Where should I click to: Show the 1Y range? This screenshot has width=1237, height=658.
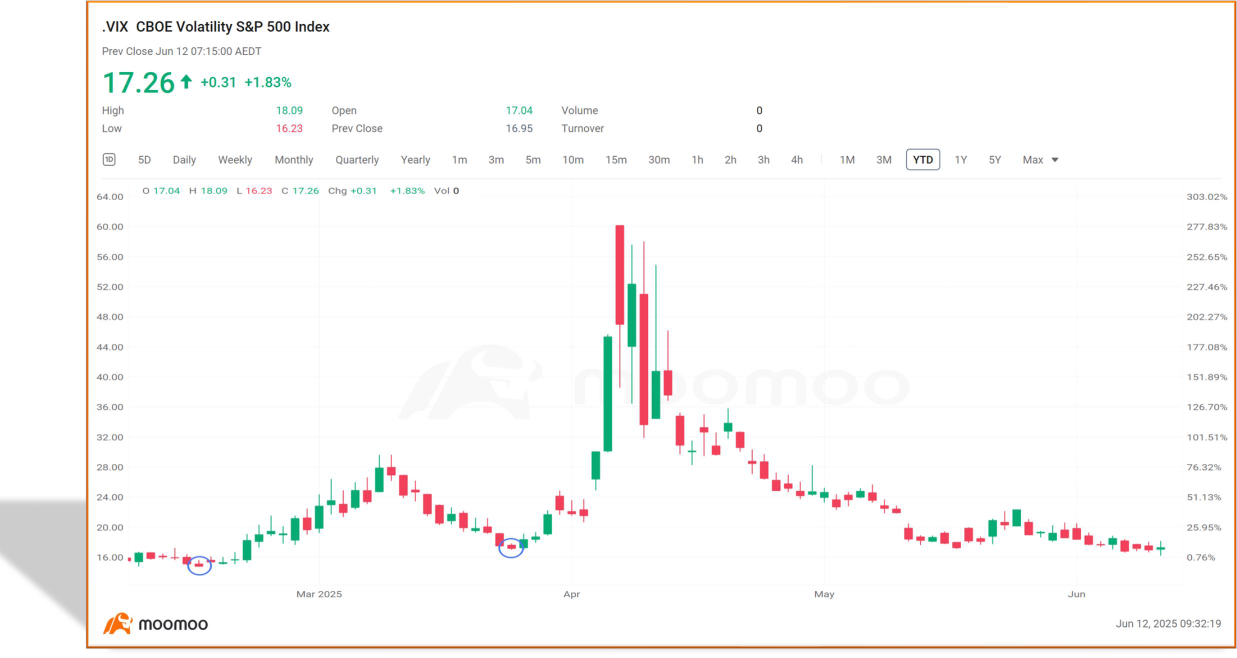pos(961,160)
